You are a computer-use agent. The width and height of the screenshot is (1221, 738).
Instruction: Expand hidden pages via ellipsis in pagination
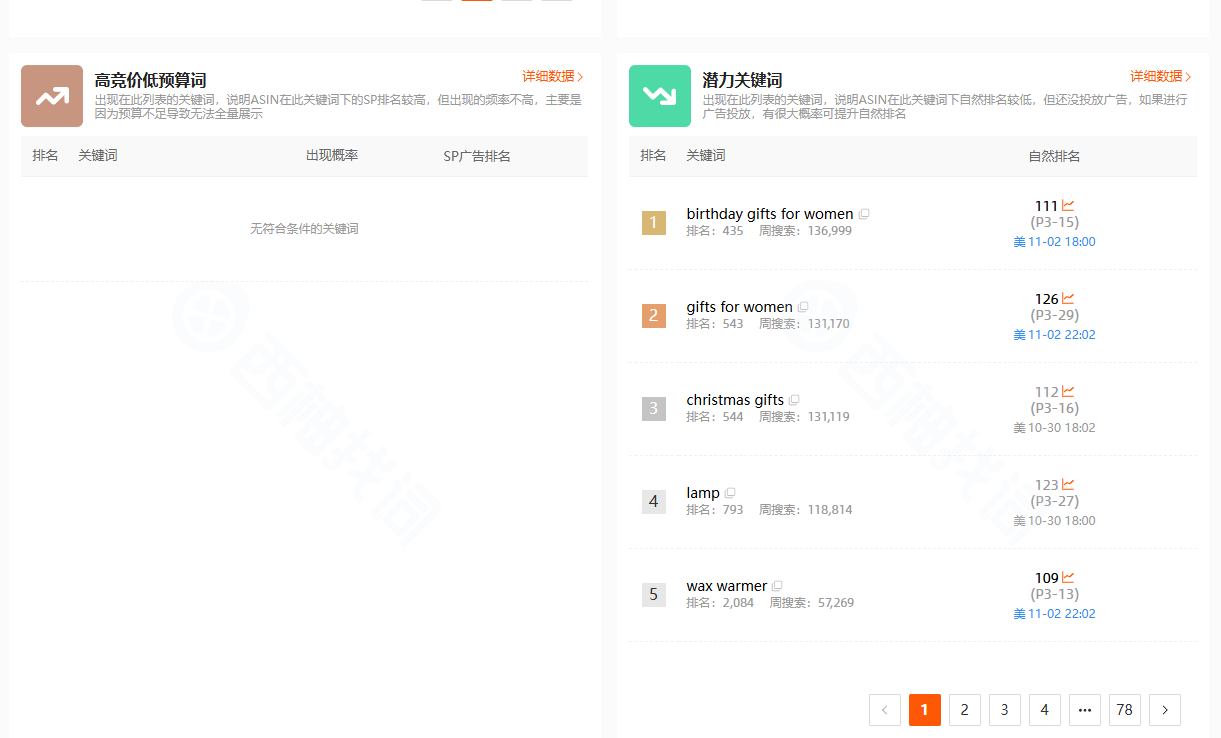[1084, 710]
